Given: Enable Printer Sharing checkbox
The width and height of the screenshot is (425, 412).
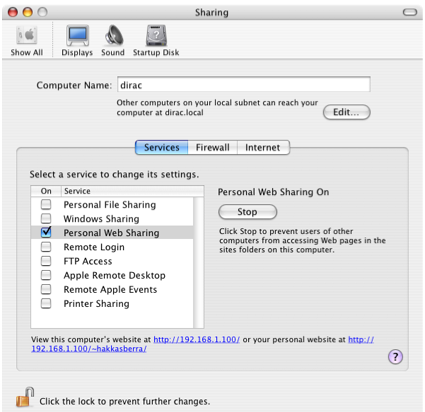Looking at the screenshot, I should pyautogui.click(x=46, y=303).
